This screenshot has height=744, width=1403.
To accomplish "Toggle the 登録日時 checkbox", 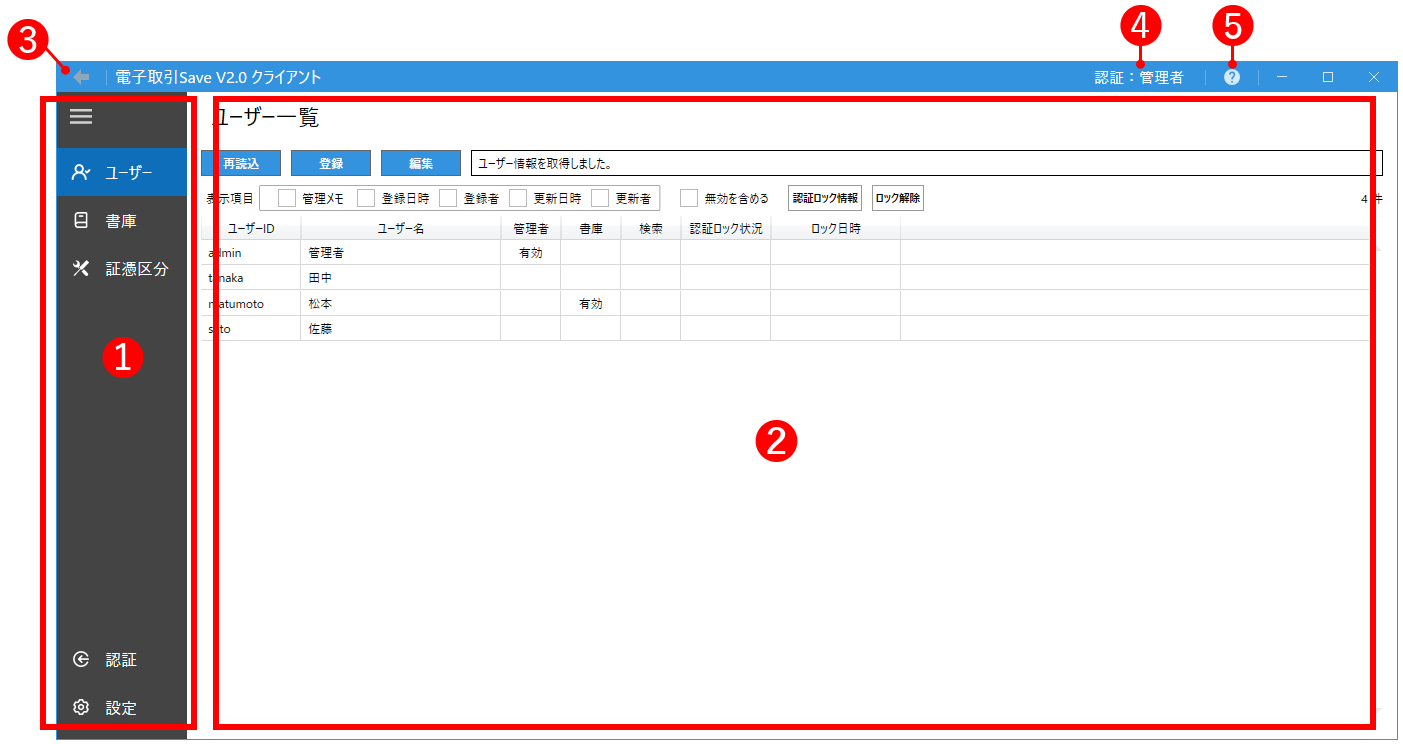I will click(366, 198).
